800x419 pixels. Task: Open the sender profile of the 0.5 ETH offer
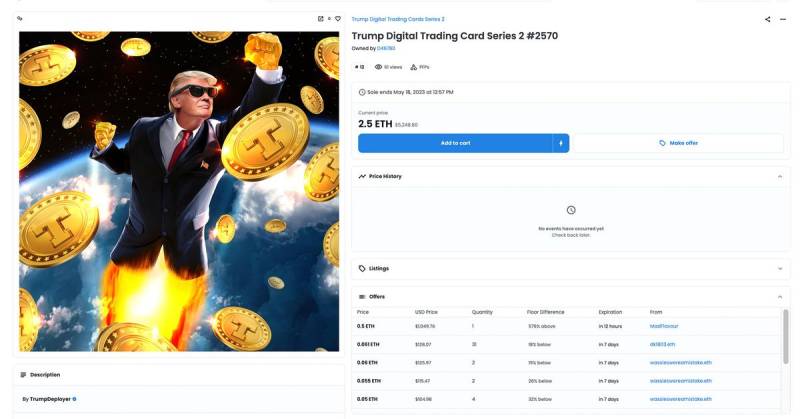coord(664,326)
